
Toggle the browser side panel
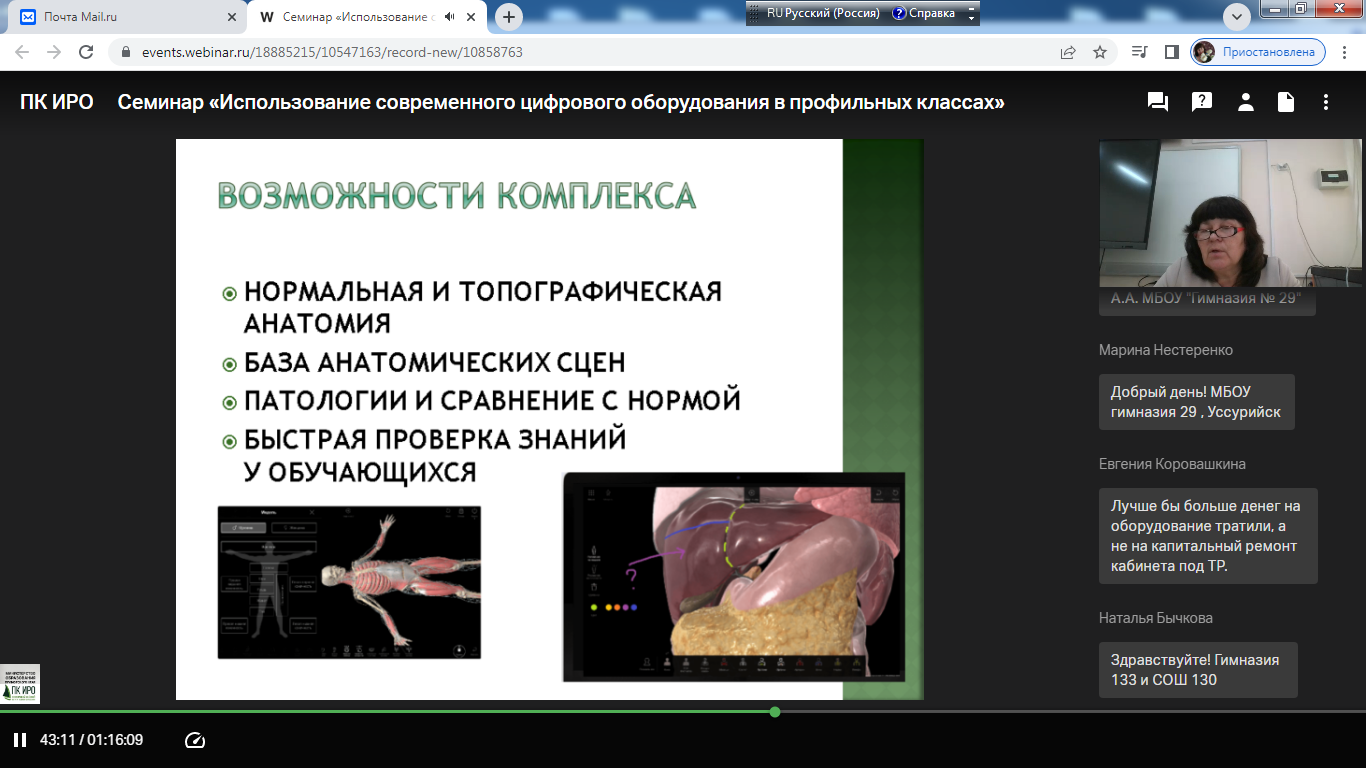(1172, 52)
